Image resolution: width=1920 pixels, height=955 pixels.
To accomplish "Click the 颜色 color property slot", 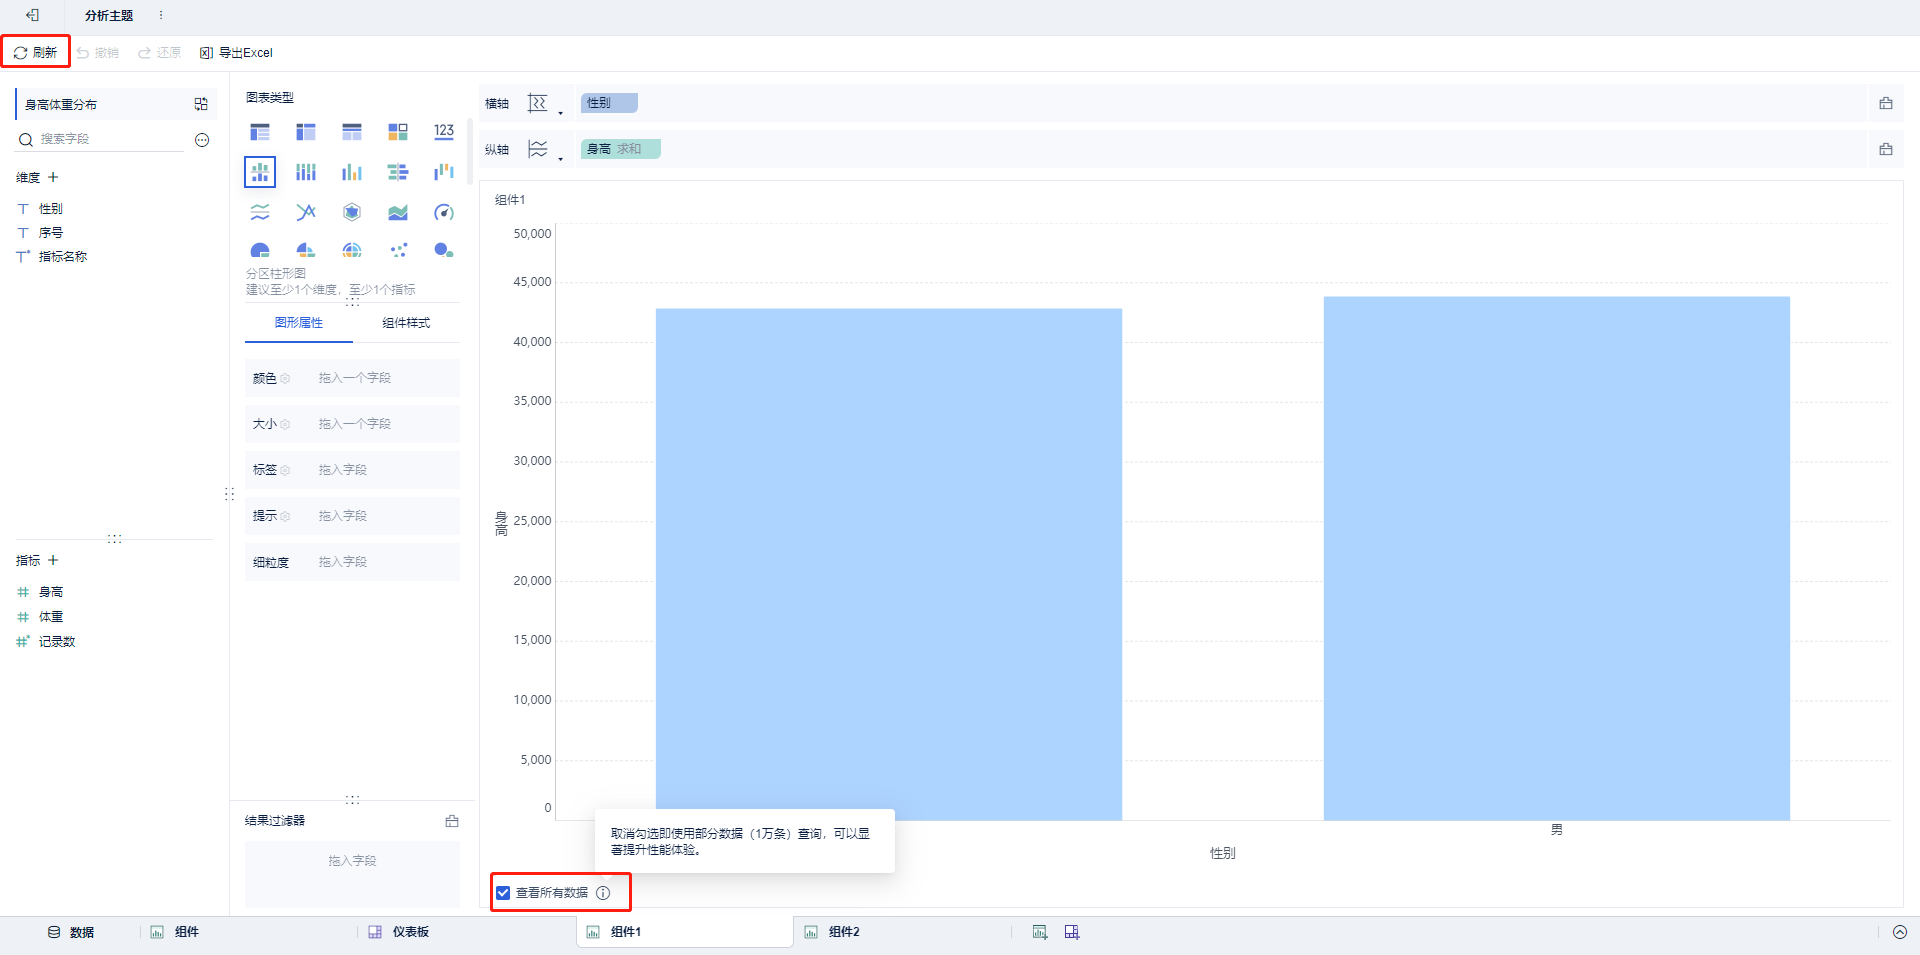I will 352,378.
